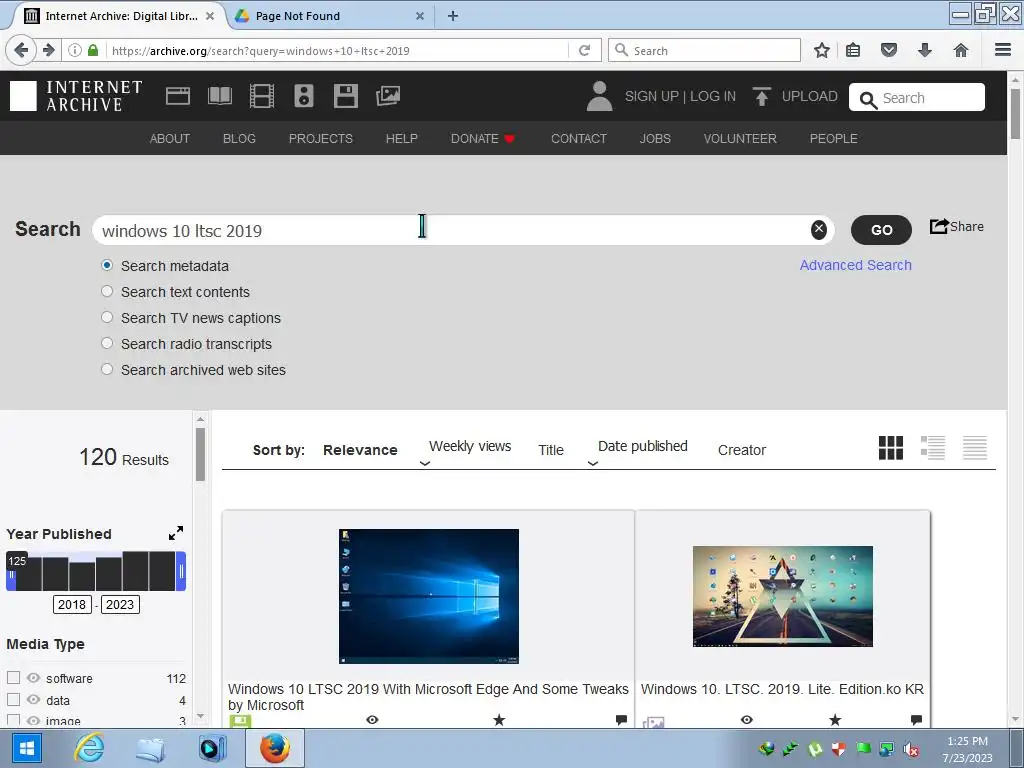Open the PROJECTS menu item
This screenshot has width=1024, height=768.
coord(321,138)
